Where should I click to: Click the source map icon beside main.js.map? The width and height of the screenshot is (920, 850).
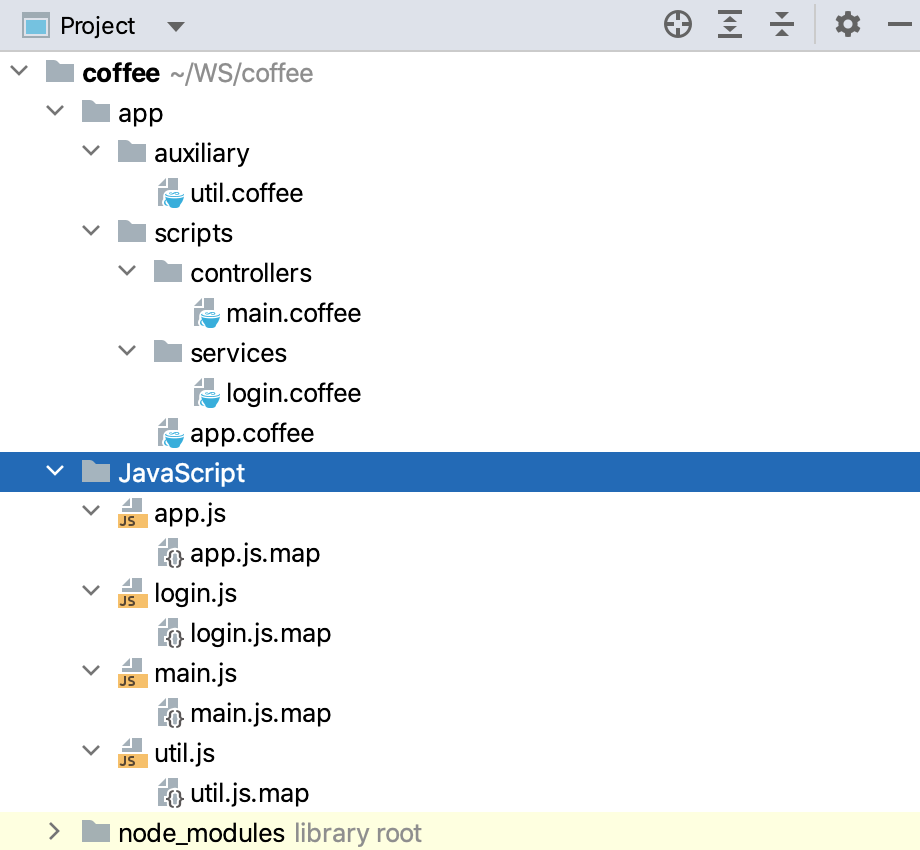167,713
